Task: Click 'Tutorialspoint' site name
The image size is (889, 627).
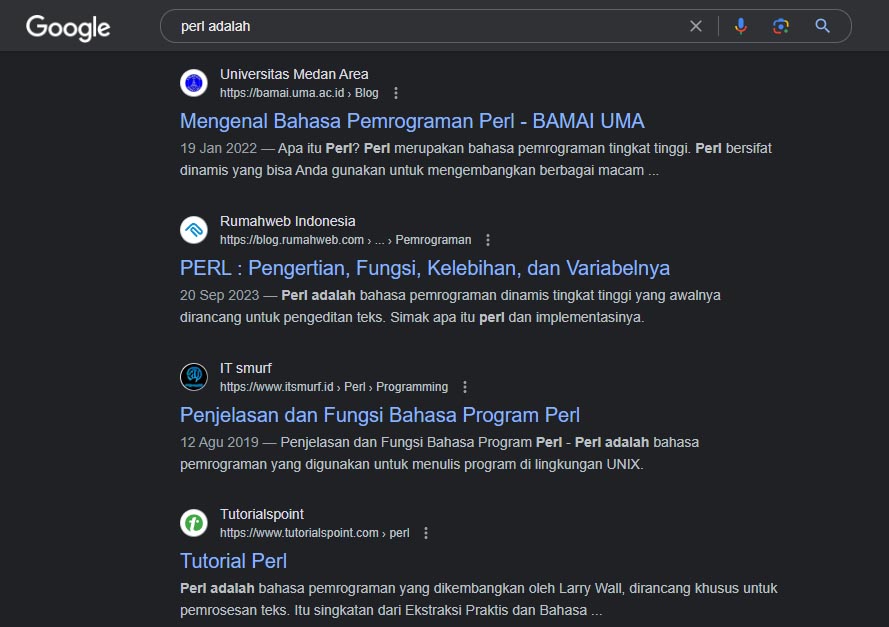Action: point(262,514)
